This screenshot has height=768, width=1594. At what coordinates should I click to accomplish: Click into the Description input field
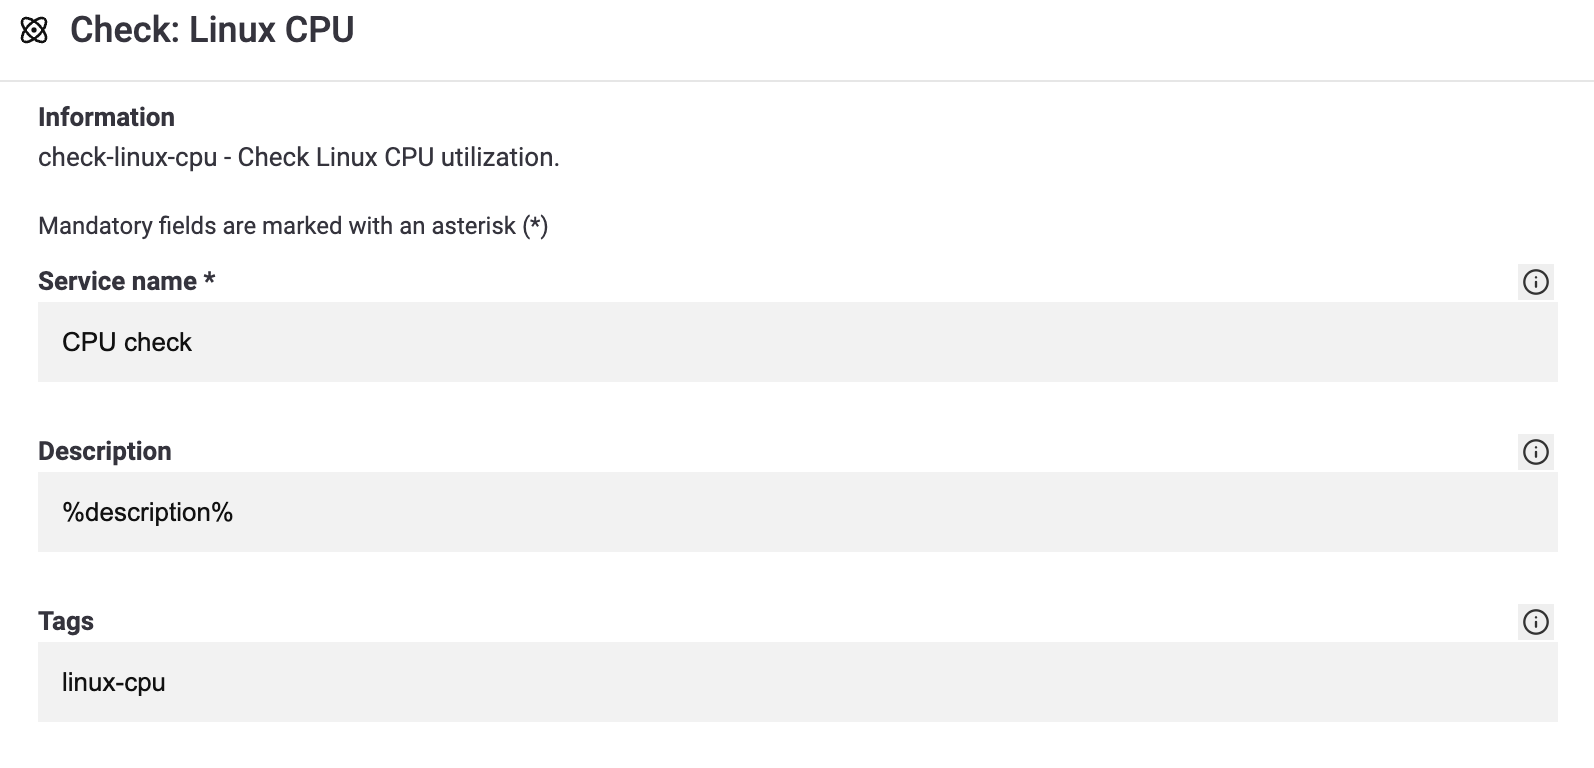coord(797,512)
